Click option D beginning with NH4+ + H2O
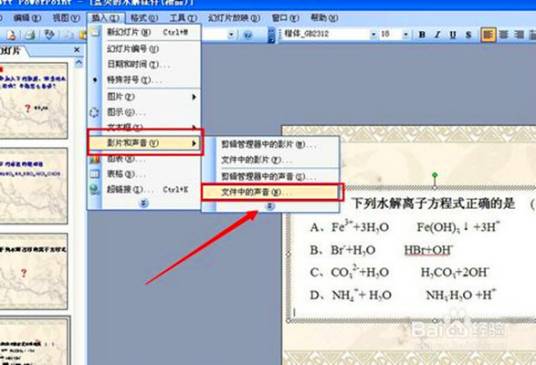Screen dimensions: 536x365 pyautogui.click(x=403, y=295)
